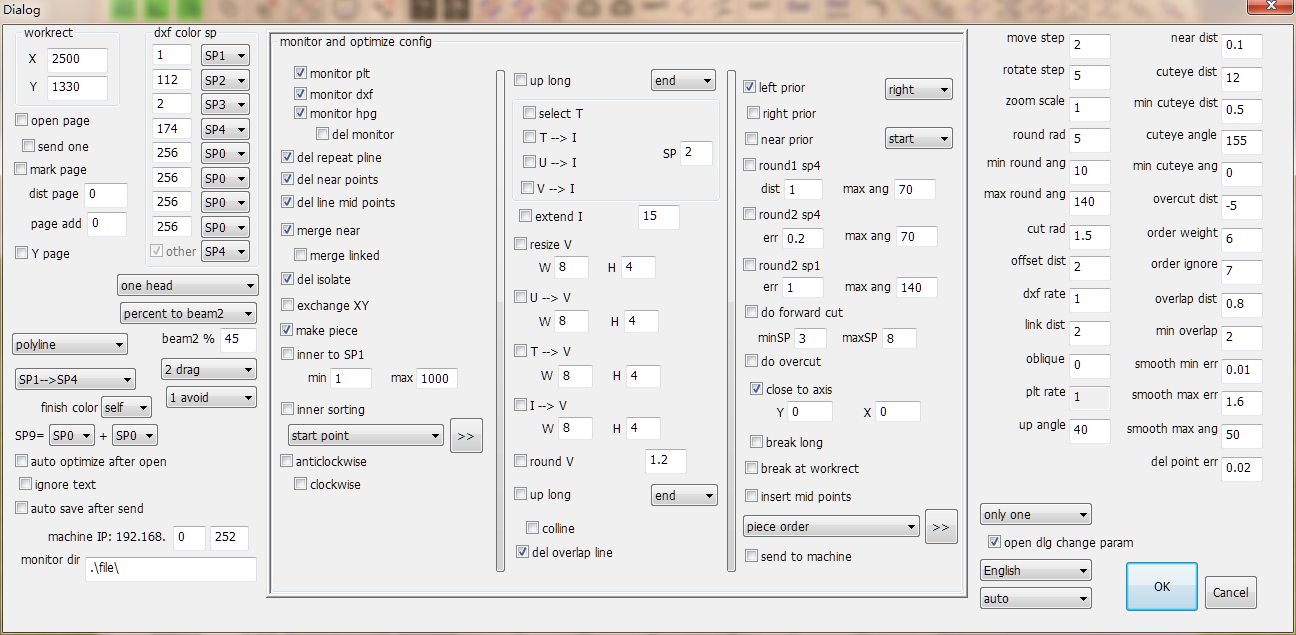Click the OK button
The image size is (1296, 635).
1161,586
